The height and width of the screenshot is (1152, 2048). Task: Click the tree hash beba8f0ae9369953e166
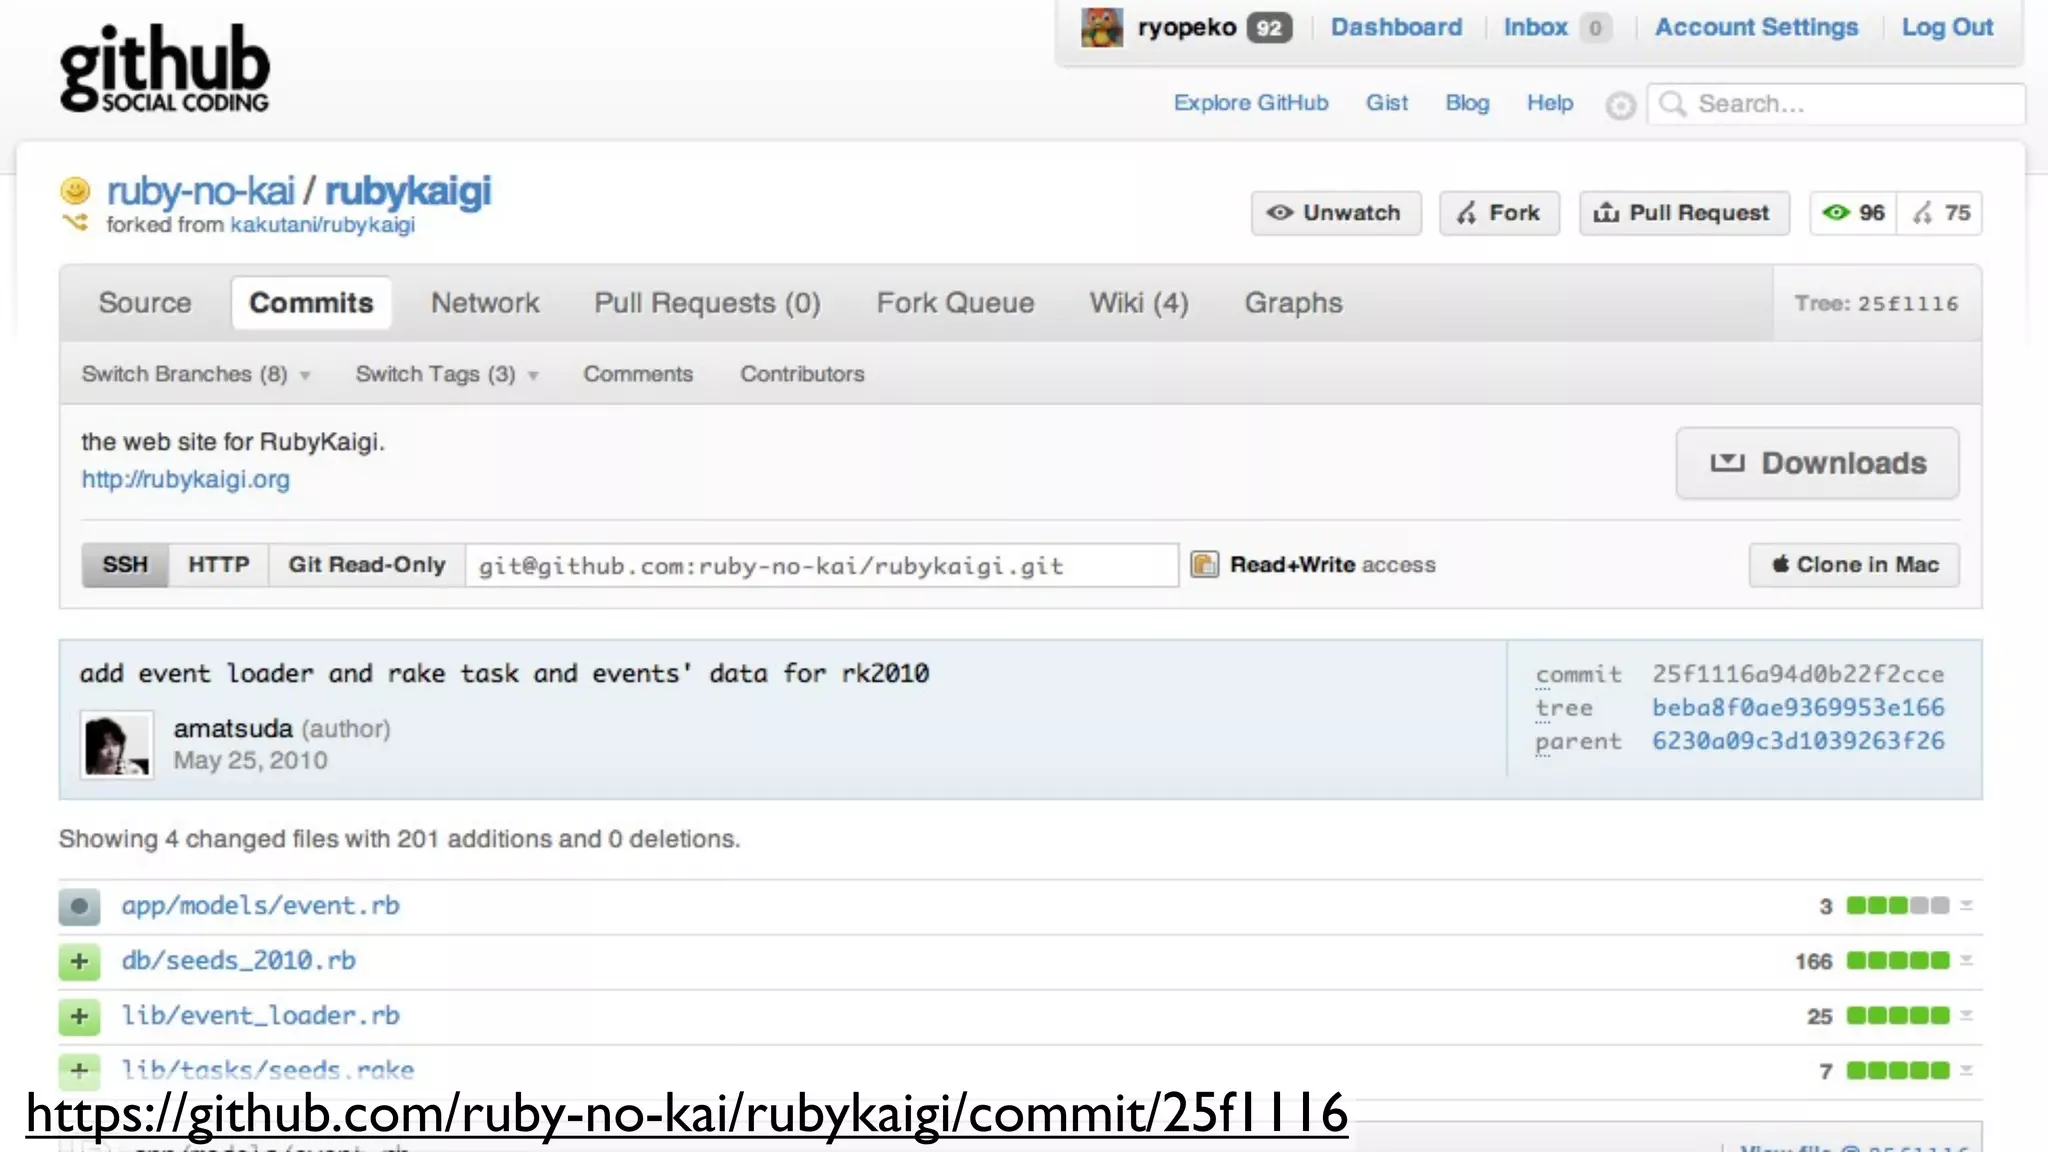[x=1798, y=708]
